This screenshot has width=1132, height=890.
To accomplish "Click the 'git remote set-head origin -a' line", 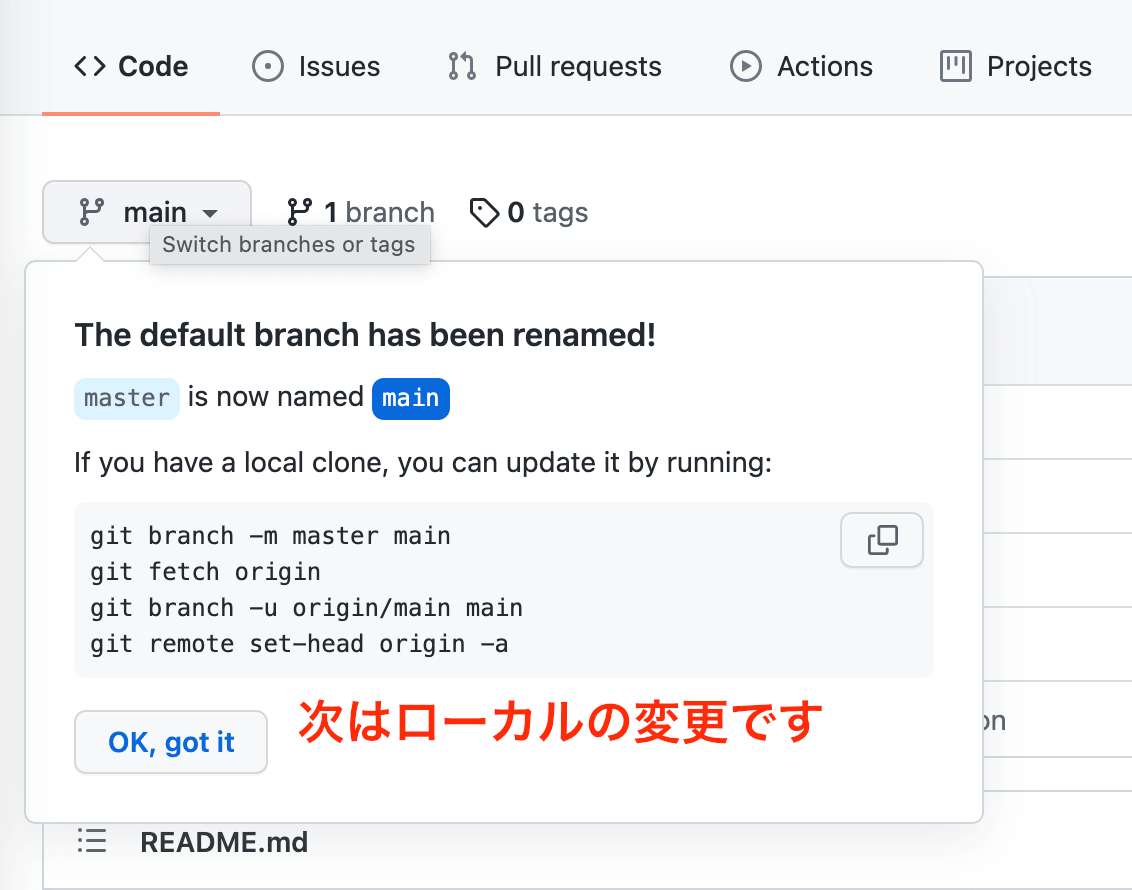I will tap(299, 644).
